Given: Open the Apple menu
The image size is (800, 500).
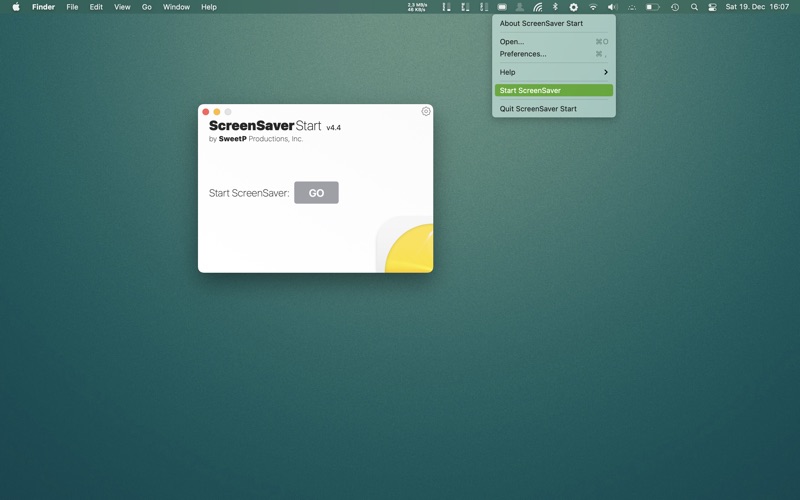Looking at the screenshot, I should point(16,7).
